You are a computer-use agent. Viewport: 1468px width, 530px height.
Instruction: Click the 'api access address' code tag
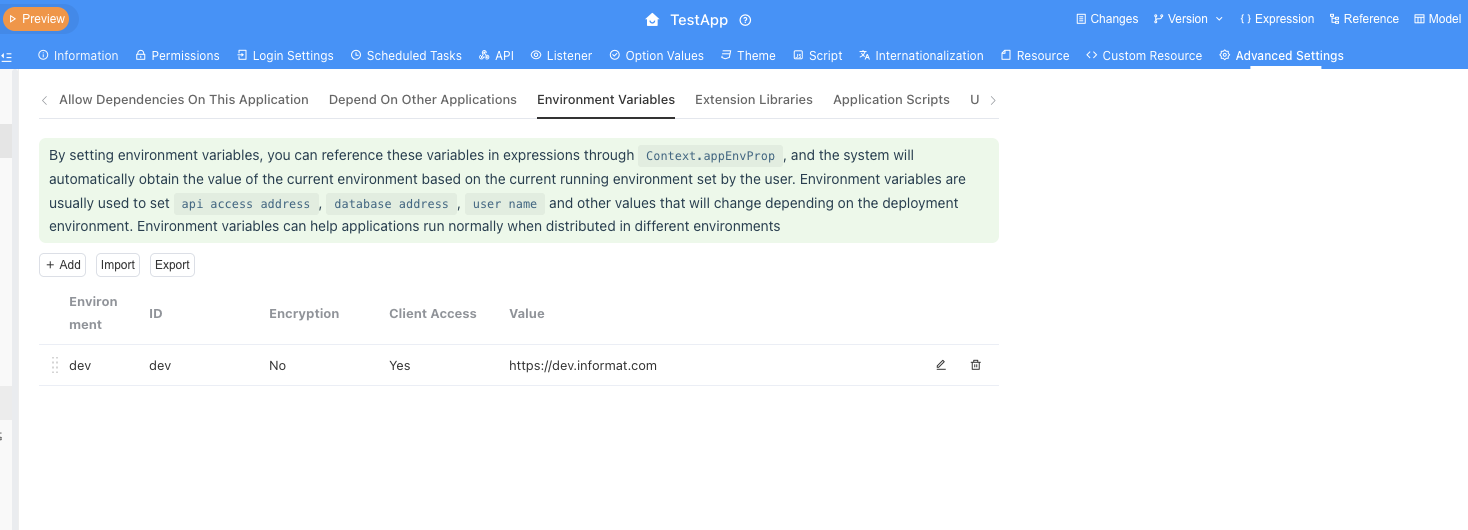coord(246,204)
